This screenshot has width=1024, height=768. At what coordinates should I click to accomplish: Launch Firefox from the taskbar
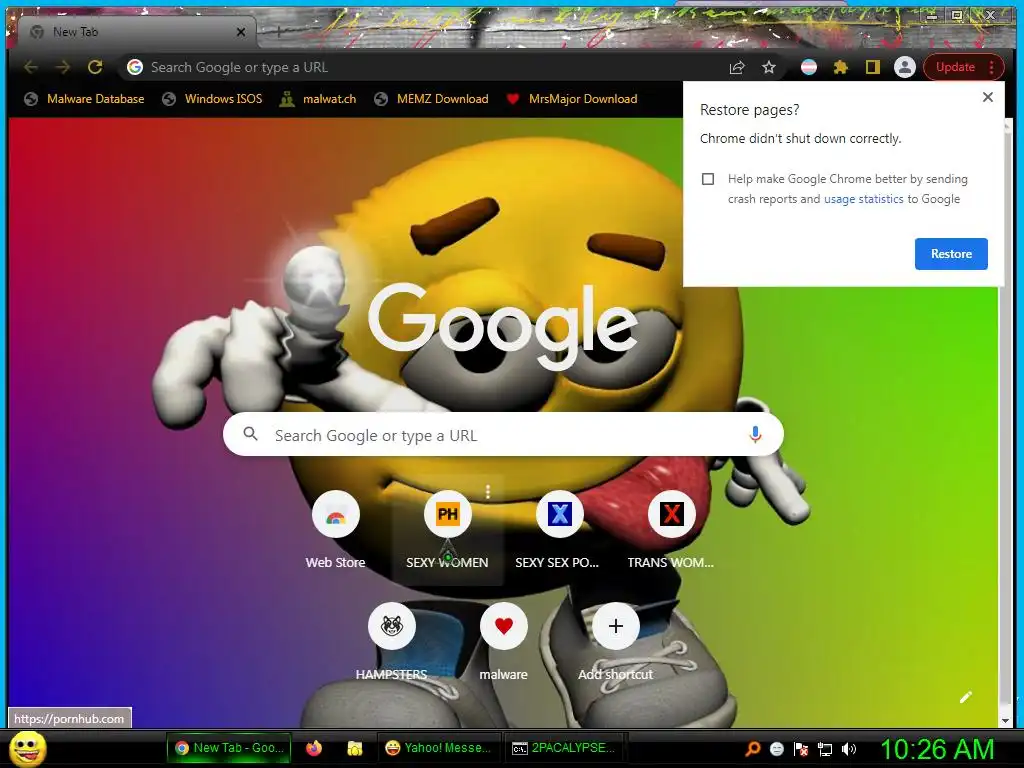click(313, 748)
